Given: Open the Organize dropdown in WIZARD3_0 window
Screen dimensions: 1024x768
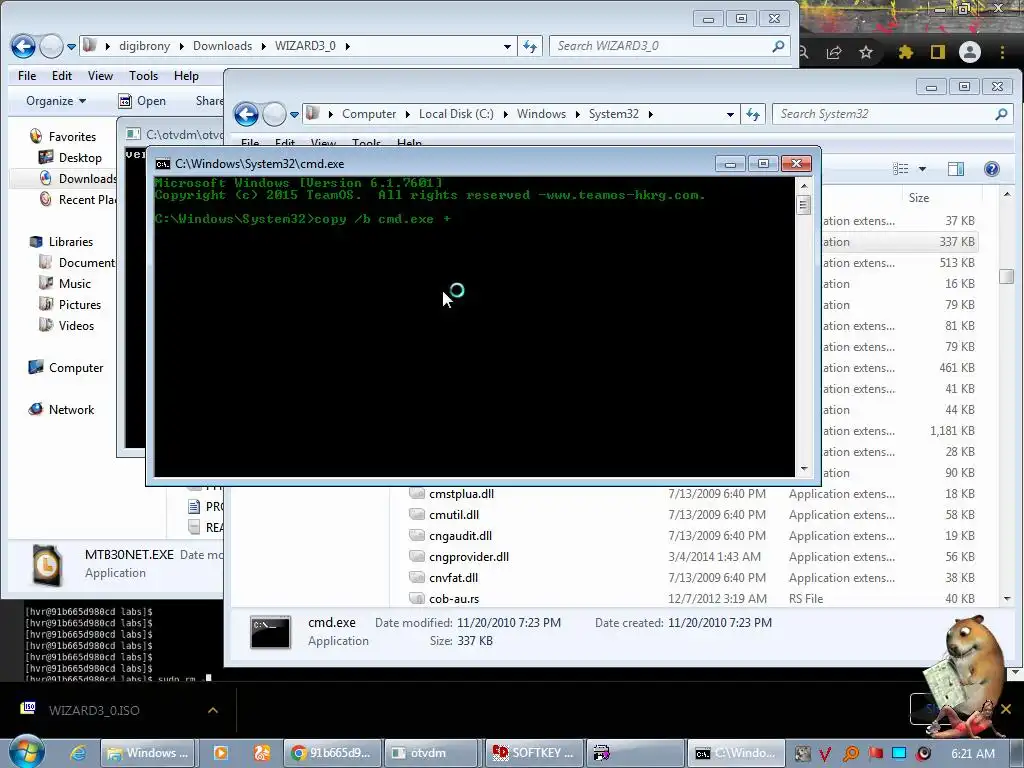Looking at the screenshot, I should point(56,101).
